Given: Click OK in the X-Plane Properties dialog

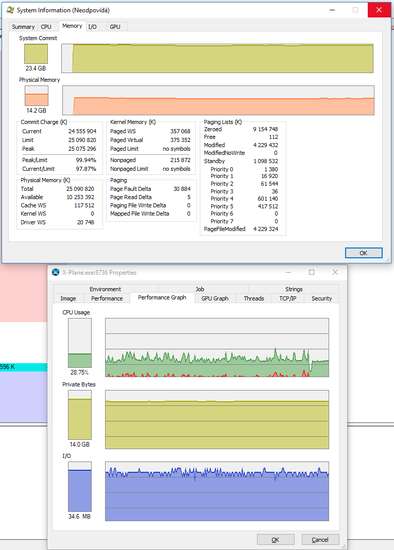Looking at the screenshot, I should (275, 539).
